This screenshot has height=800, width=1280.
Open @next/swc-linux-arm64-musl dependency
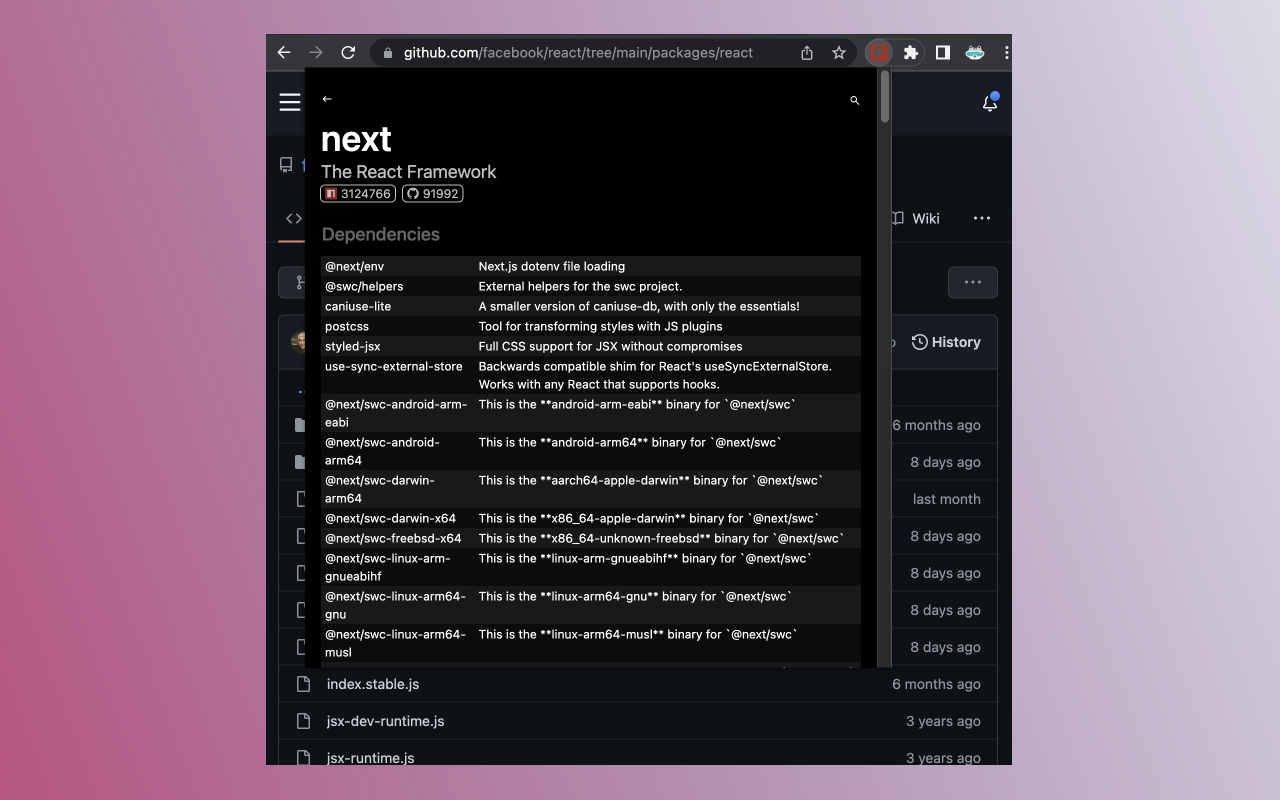point(396,643)
